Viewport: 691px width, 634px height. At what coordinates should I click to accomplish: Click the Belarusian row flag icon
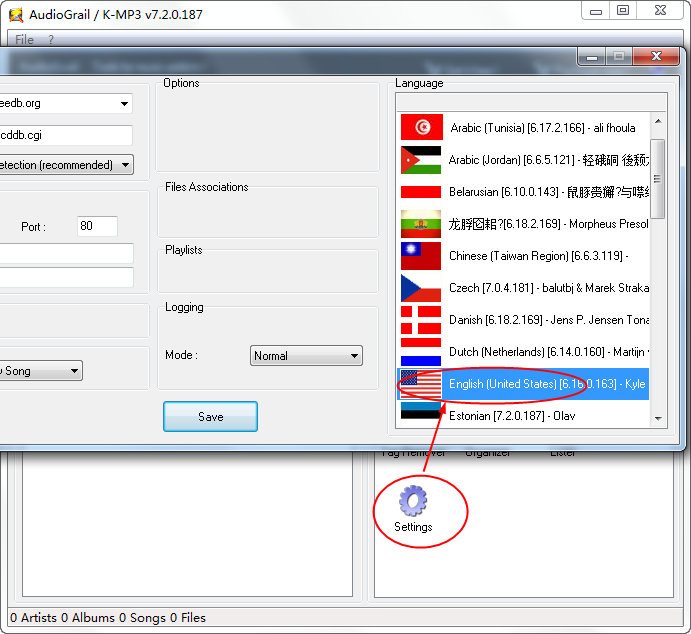(421, 192)
